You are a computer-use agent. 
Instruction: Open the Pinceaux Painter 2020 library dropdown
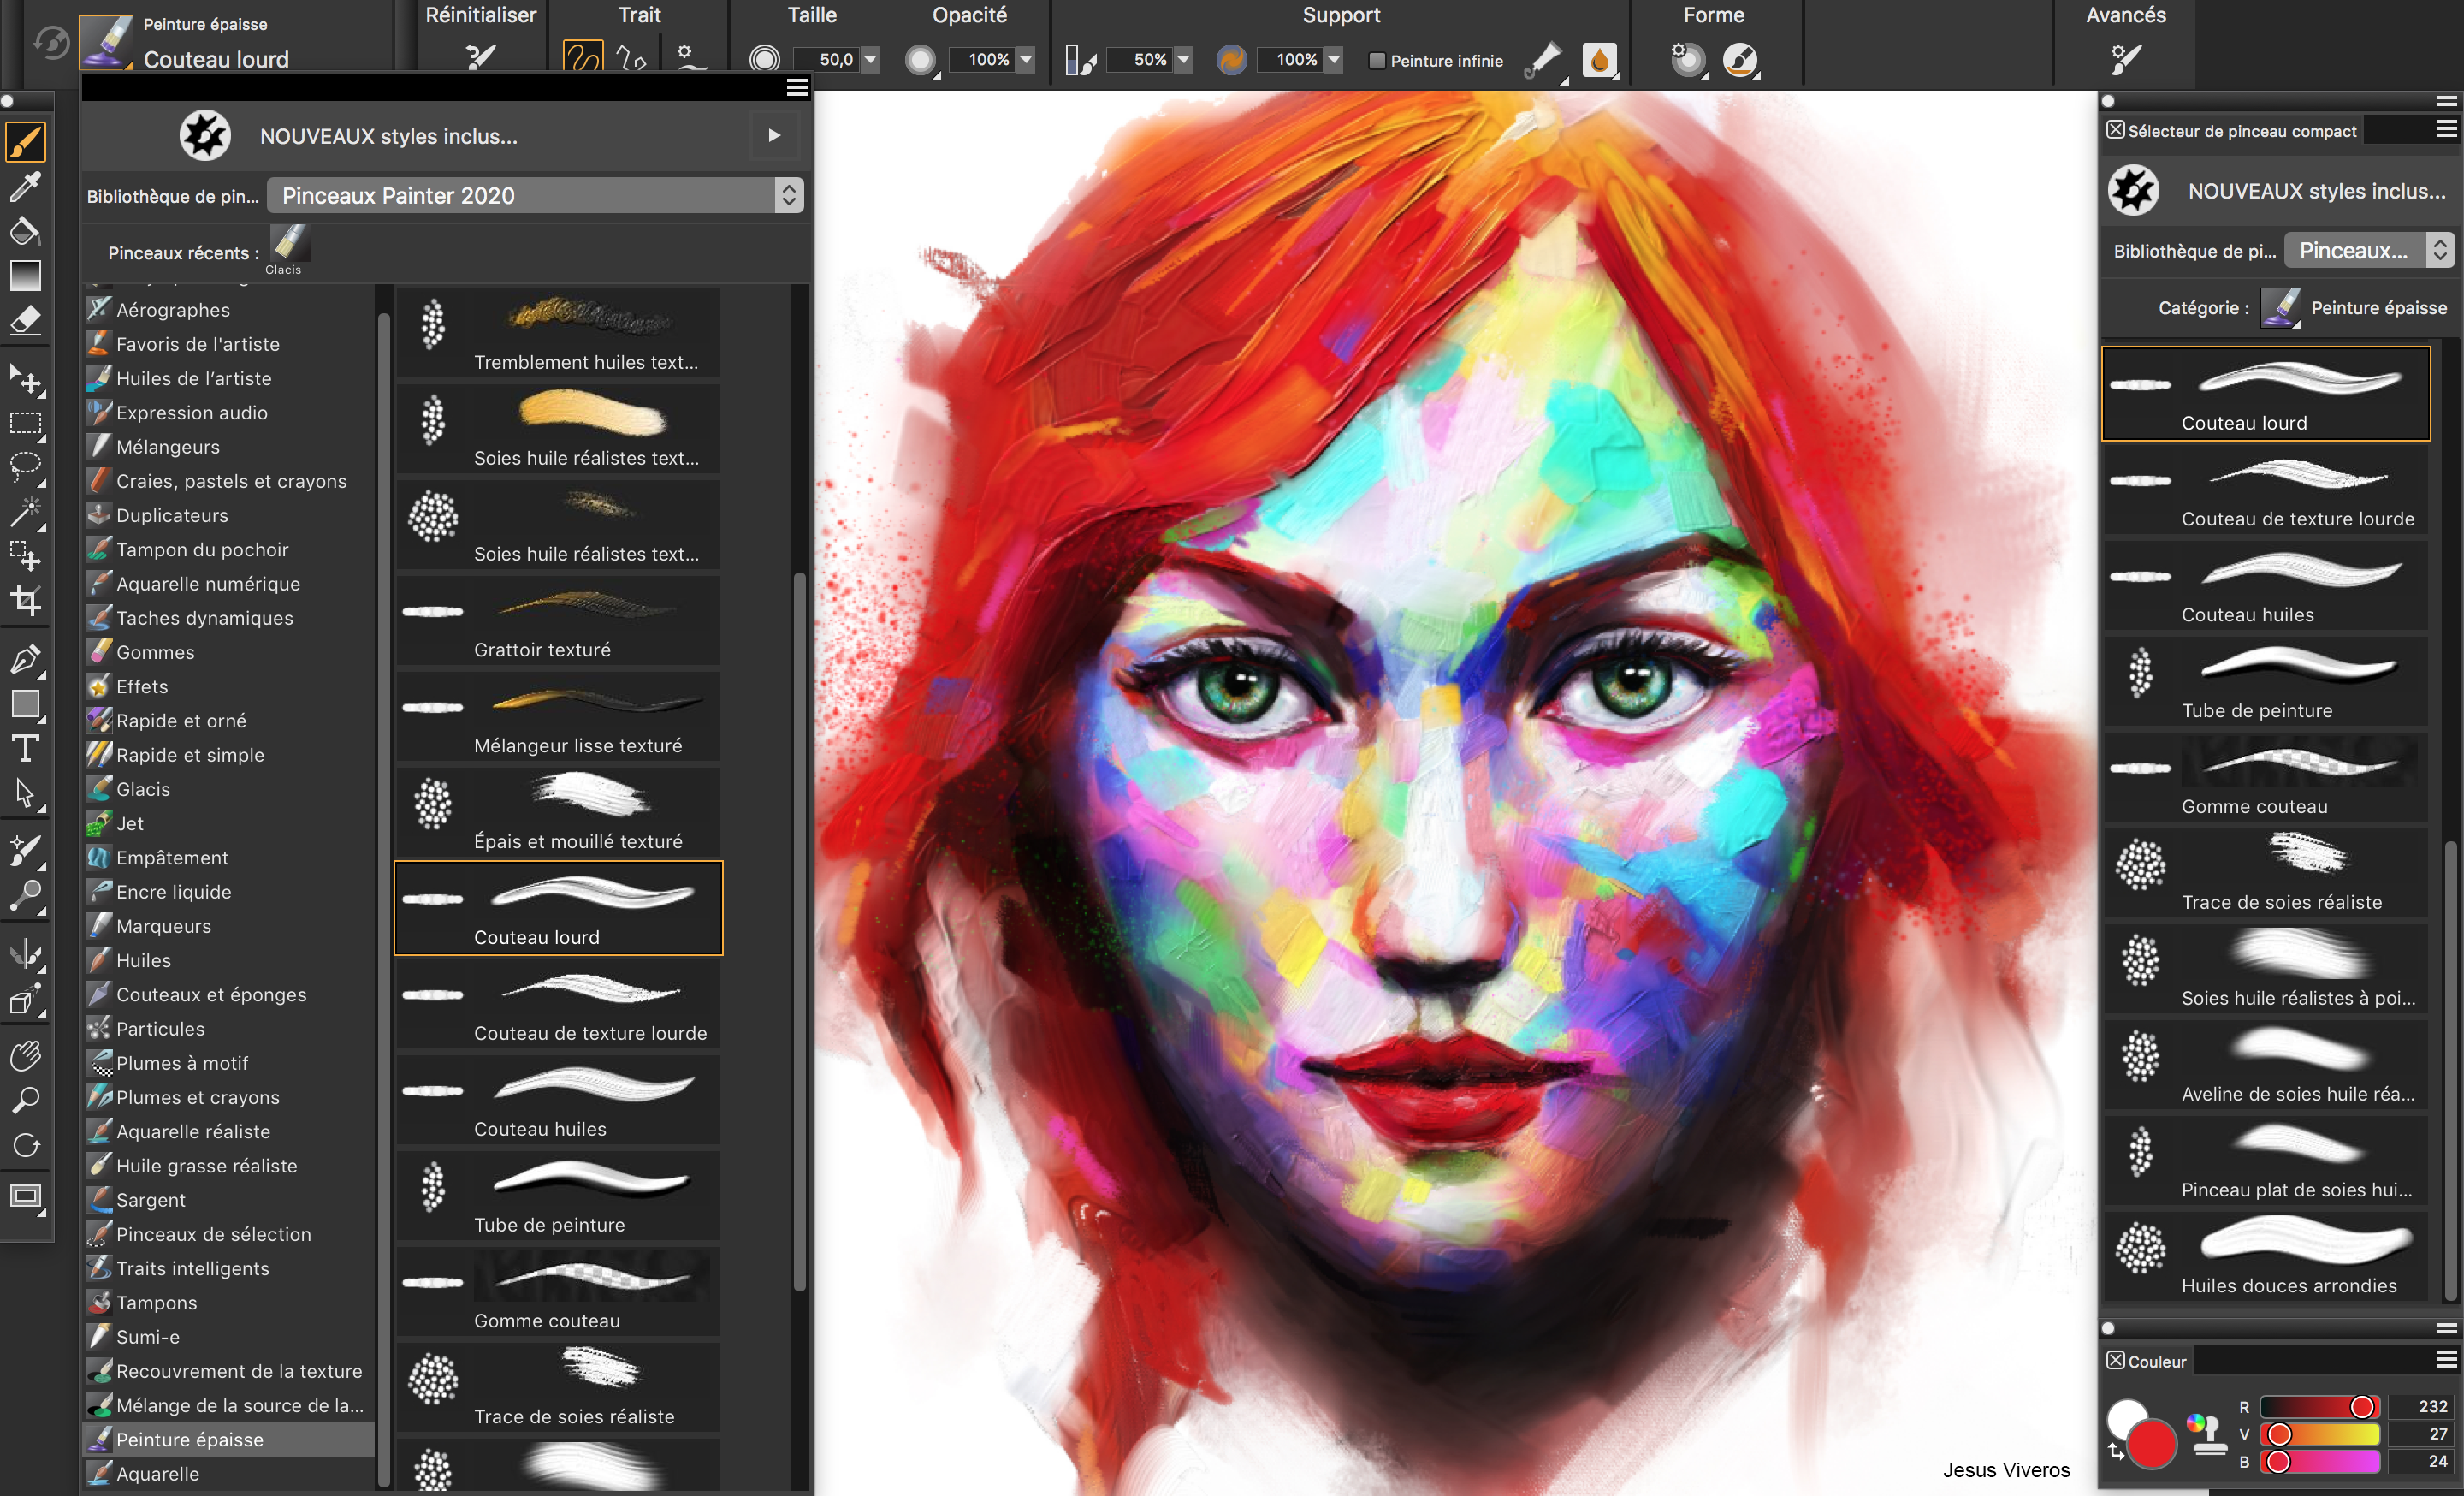[535, 195]
